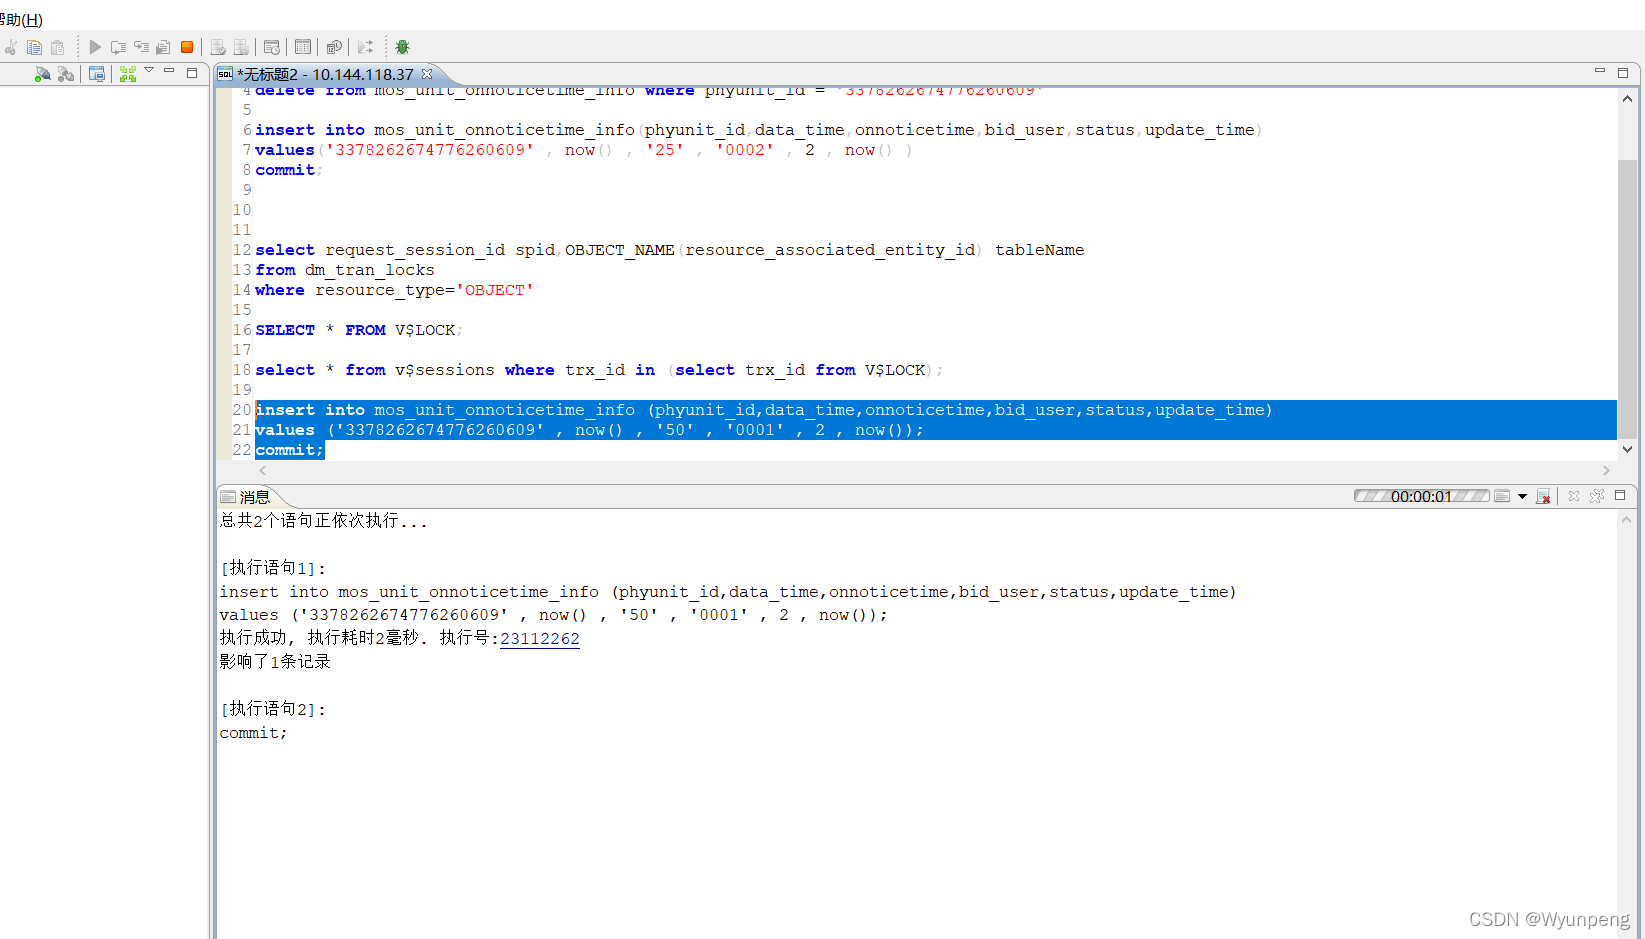Viewport: 1645px width, 939px height.
Task: Click messages panel scrollbar up arrow
Action: [x=1626, y=520]
